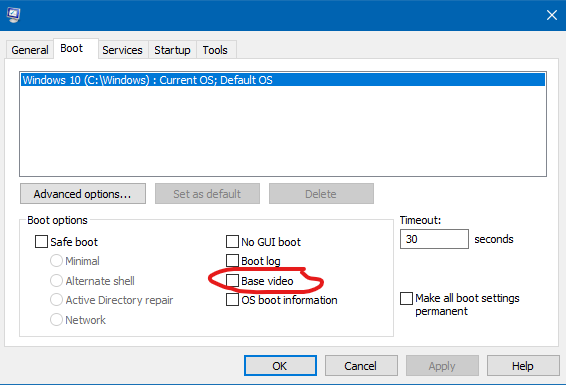Open the Tools tab
Screen dimensions: 566x385
click(x=215, y=50)
